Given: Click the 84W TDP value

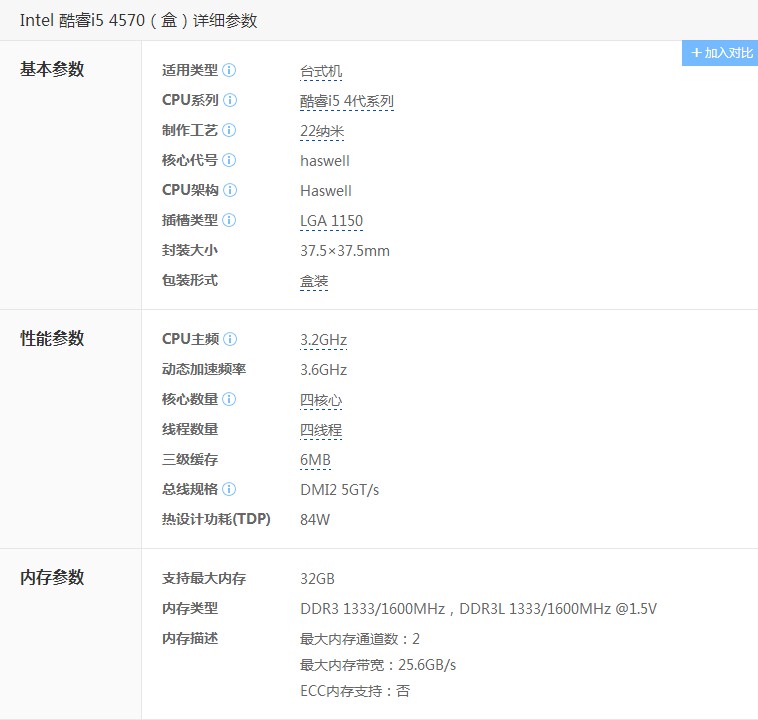Looking at the screenshot, I should (315, 520).
